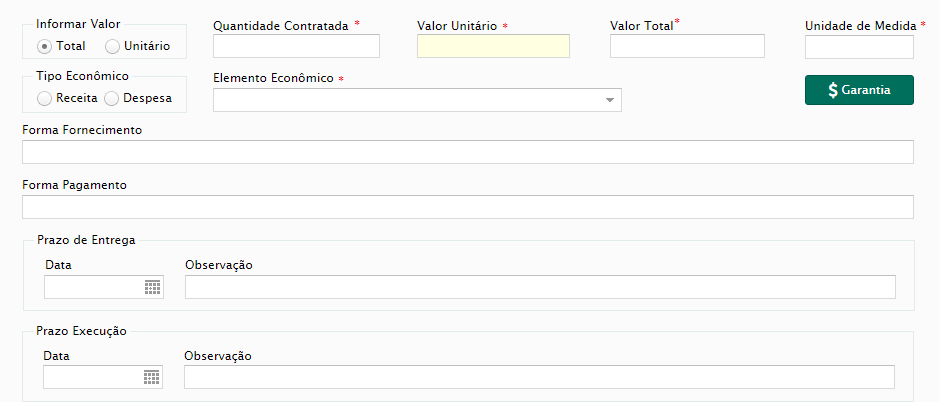This screenshot has width=939, height=402.
Task: Choose Despesa as Tipo Econômico
Action: (111, 99)
